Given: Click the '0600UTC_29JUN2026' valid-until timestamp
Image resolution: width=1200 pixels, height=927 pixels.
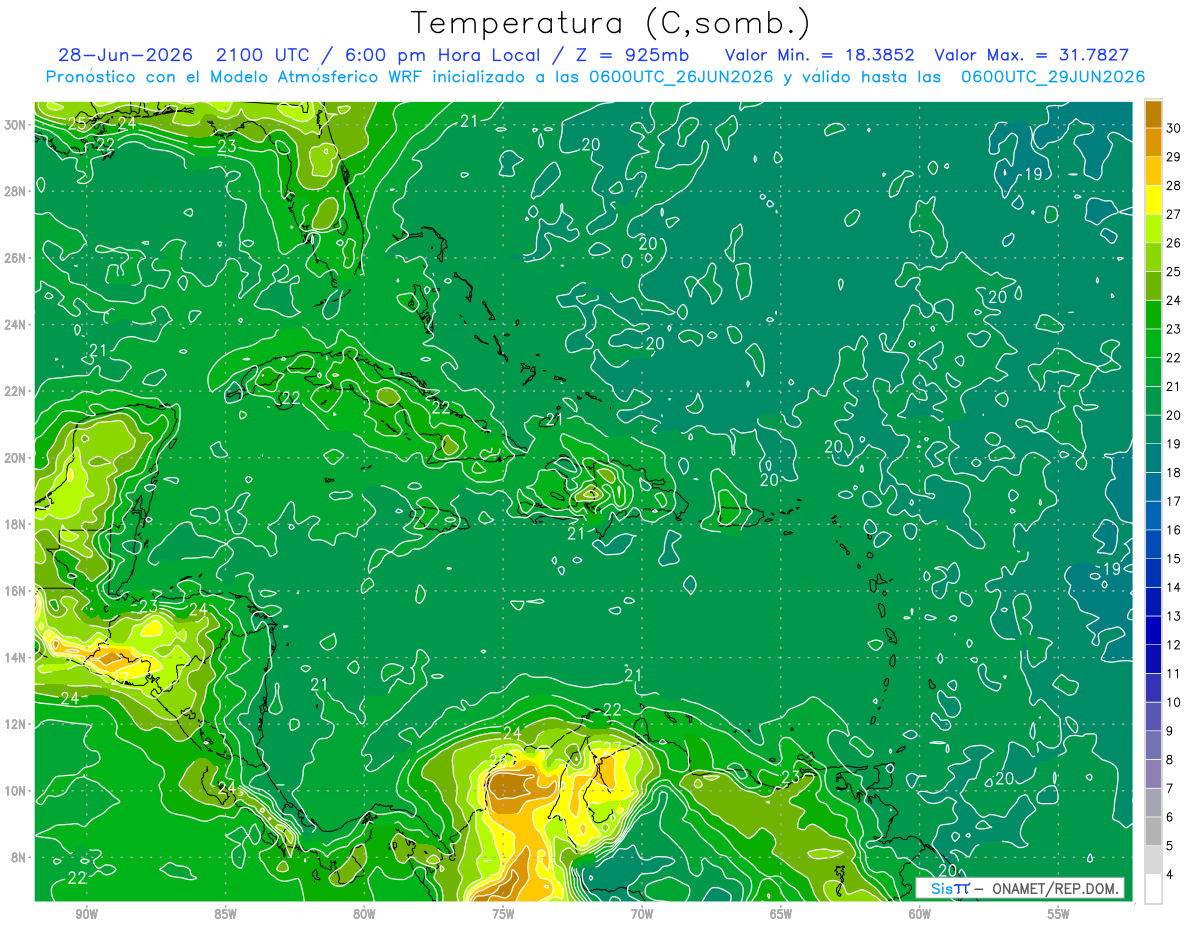Looking at the screenshot, I should click(x=1053, y=77).
